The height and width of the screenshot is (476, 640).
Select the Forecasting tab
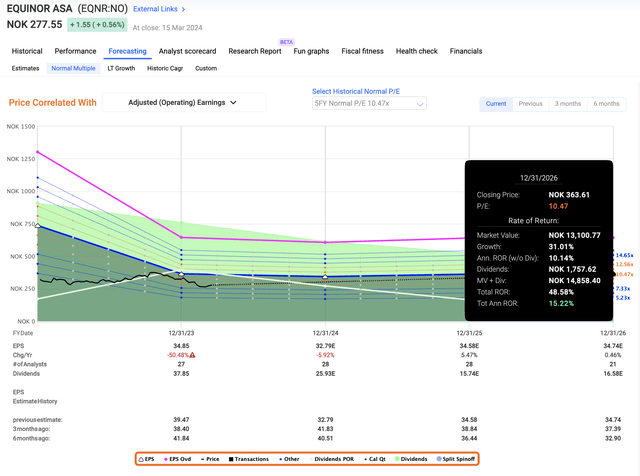click(127, 51)
